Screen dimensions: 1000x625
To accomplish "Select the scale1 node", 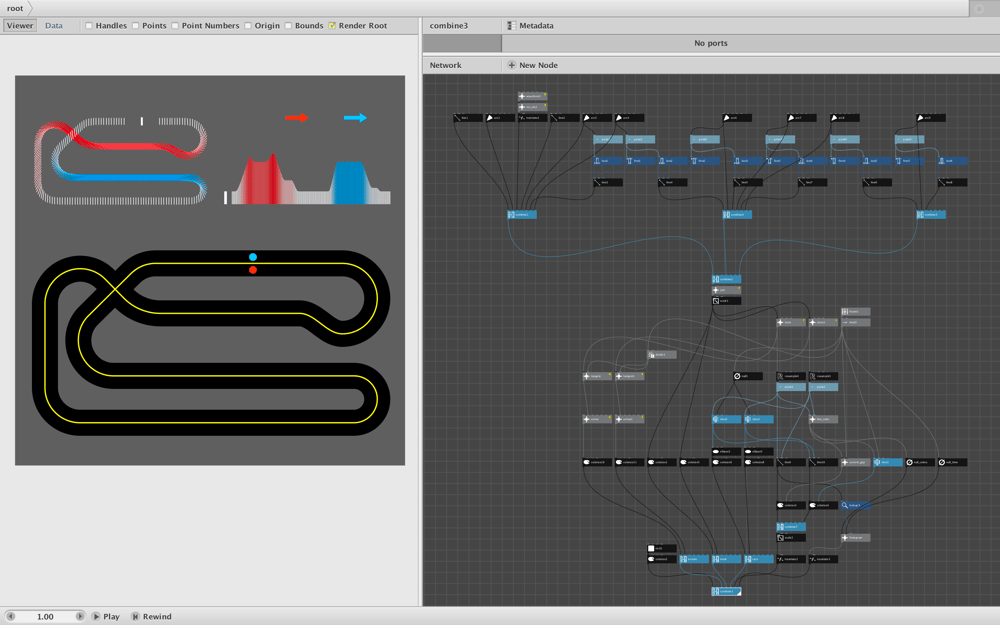I will (x=726, y=301).
